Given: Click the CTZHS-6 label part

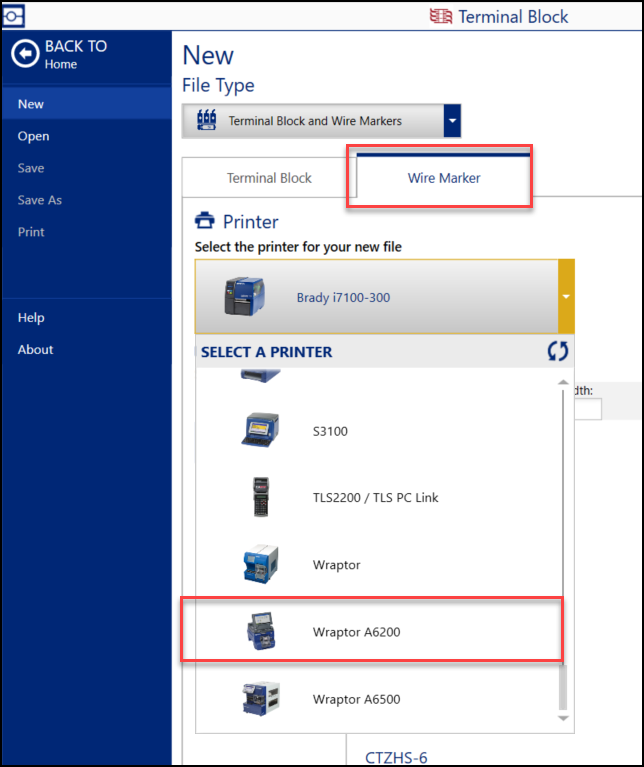Looking at the screenshot, I should (x=396, y=757).
